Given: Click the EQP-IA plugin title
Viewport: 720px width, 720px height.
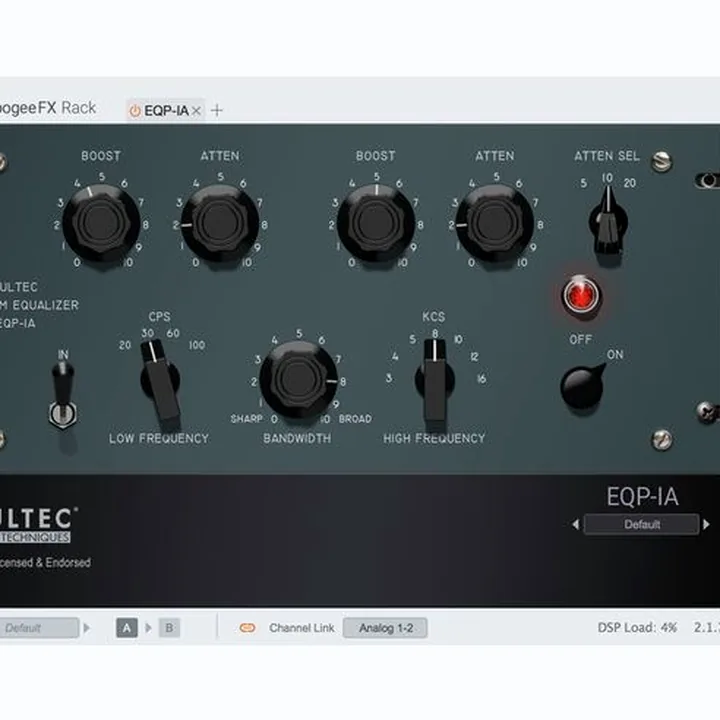Looking at the screenshot, I should (642, 496).
